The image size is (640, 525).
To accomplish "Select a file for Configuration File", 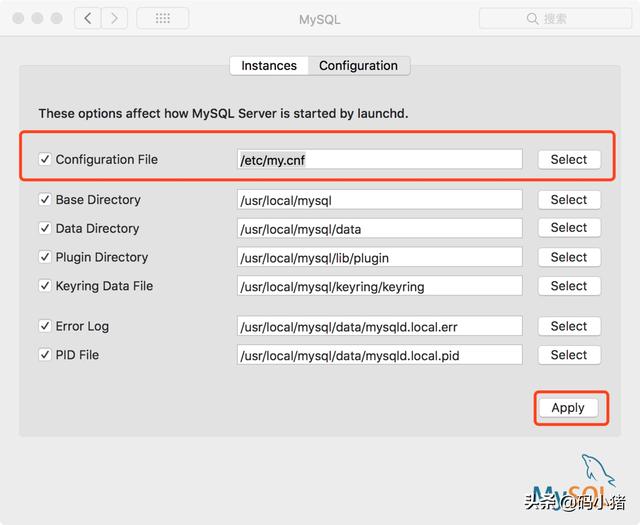I will pyautogui.click(x=569, y=160).
